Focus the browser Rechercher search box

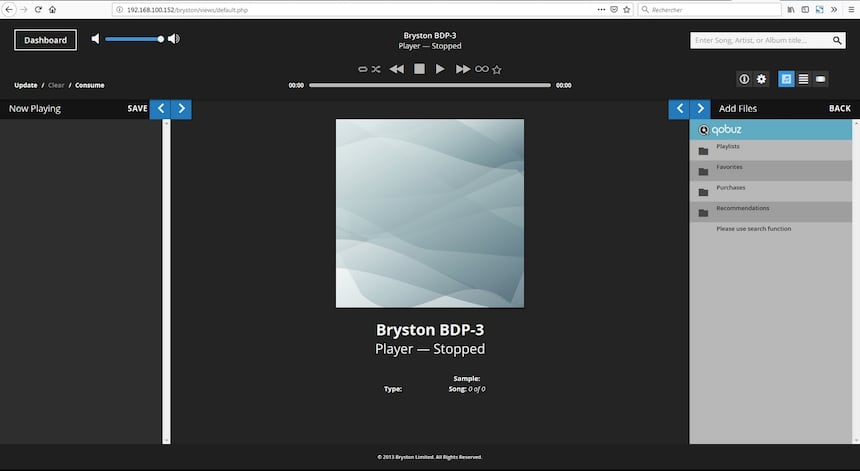click(x=710, y=9)
